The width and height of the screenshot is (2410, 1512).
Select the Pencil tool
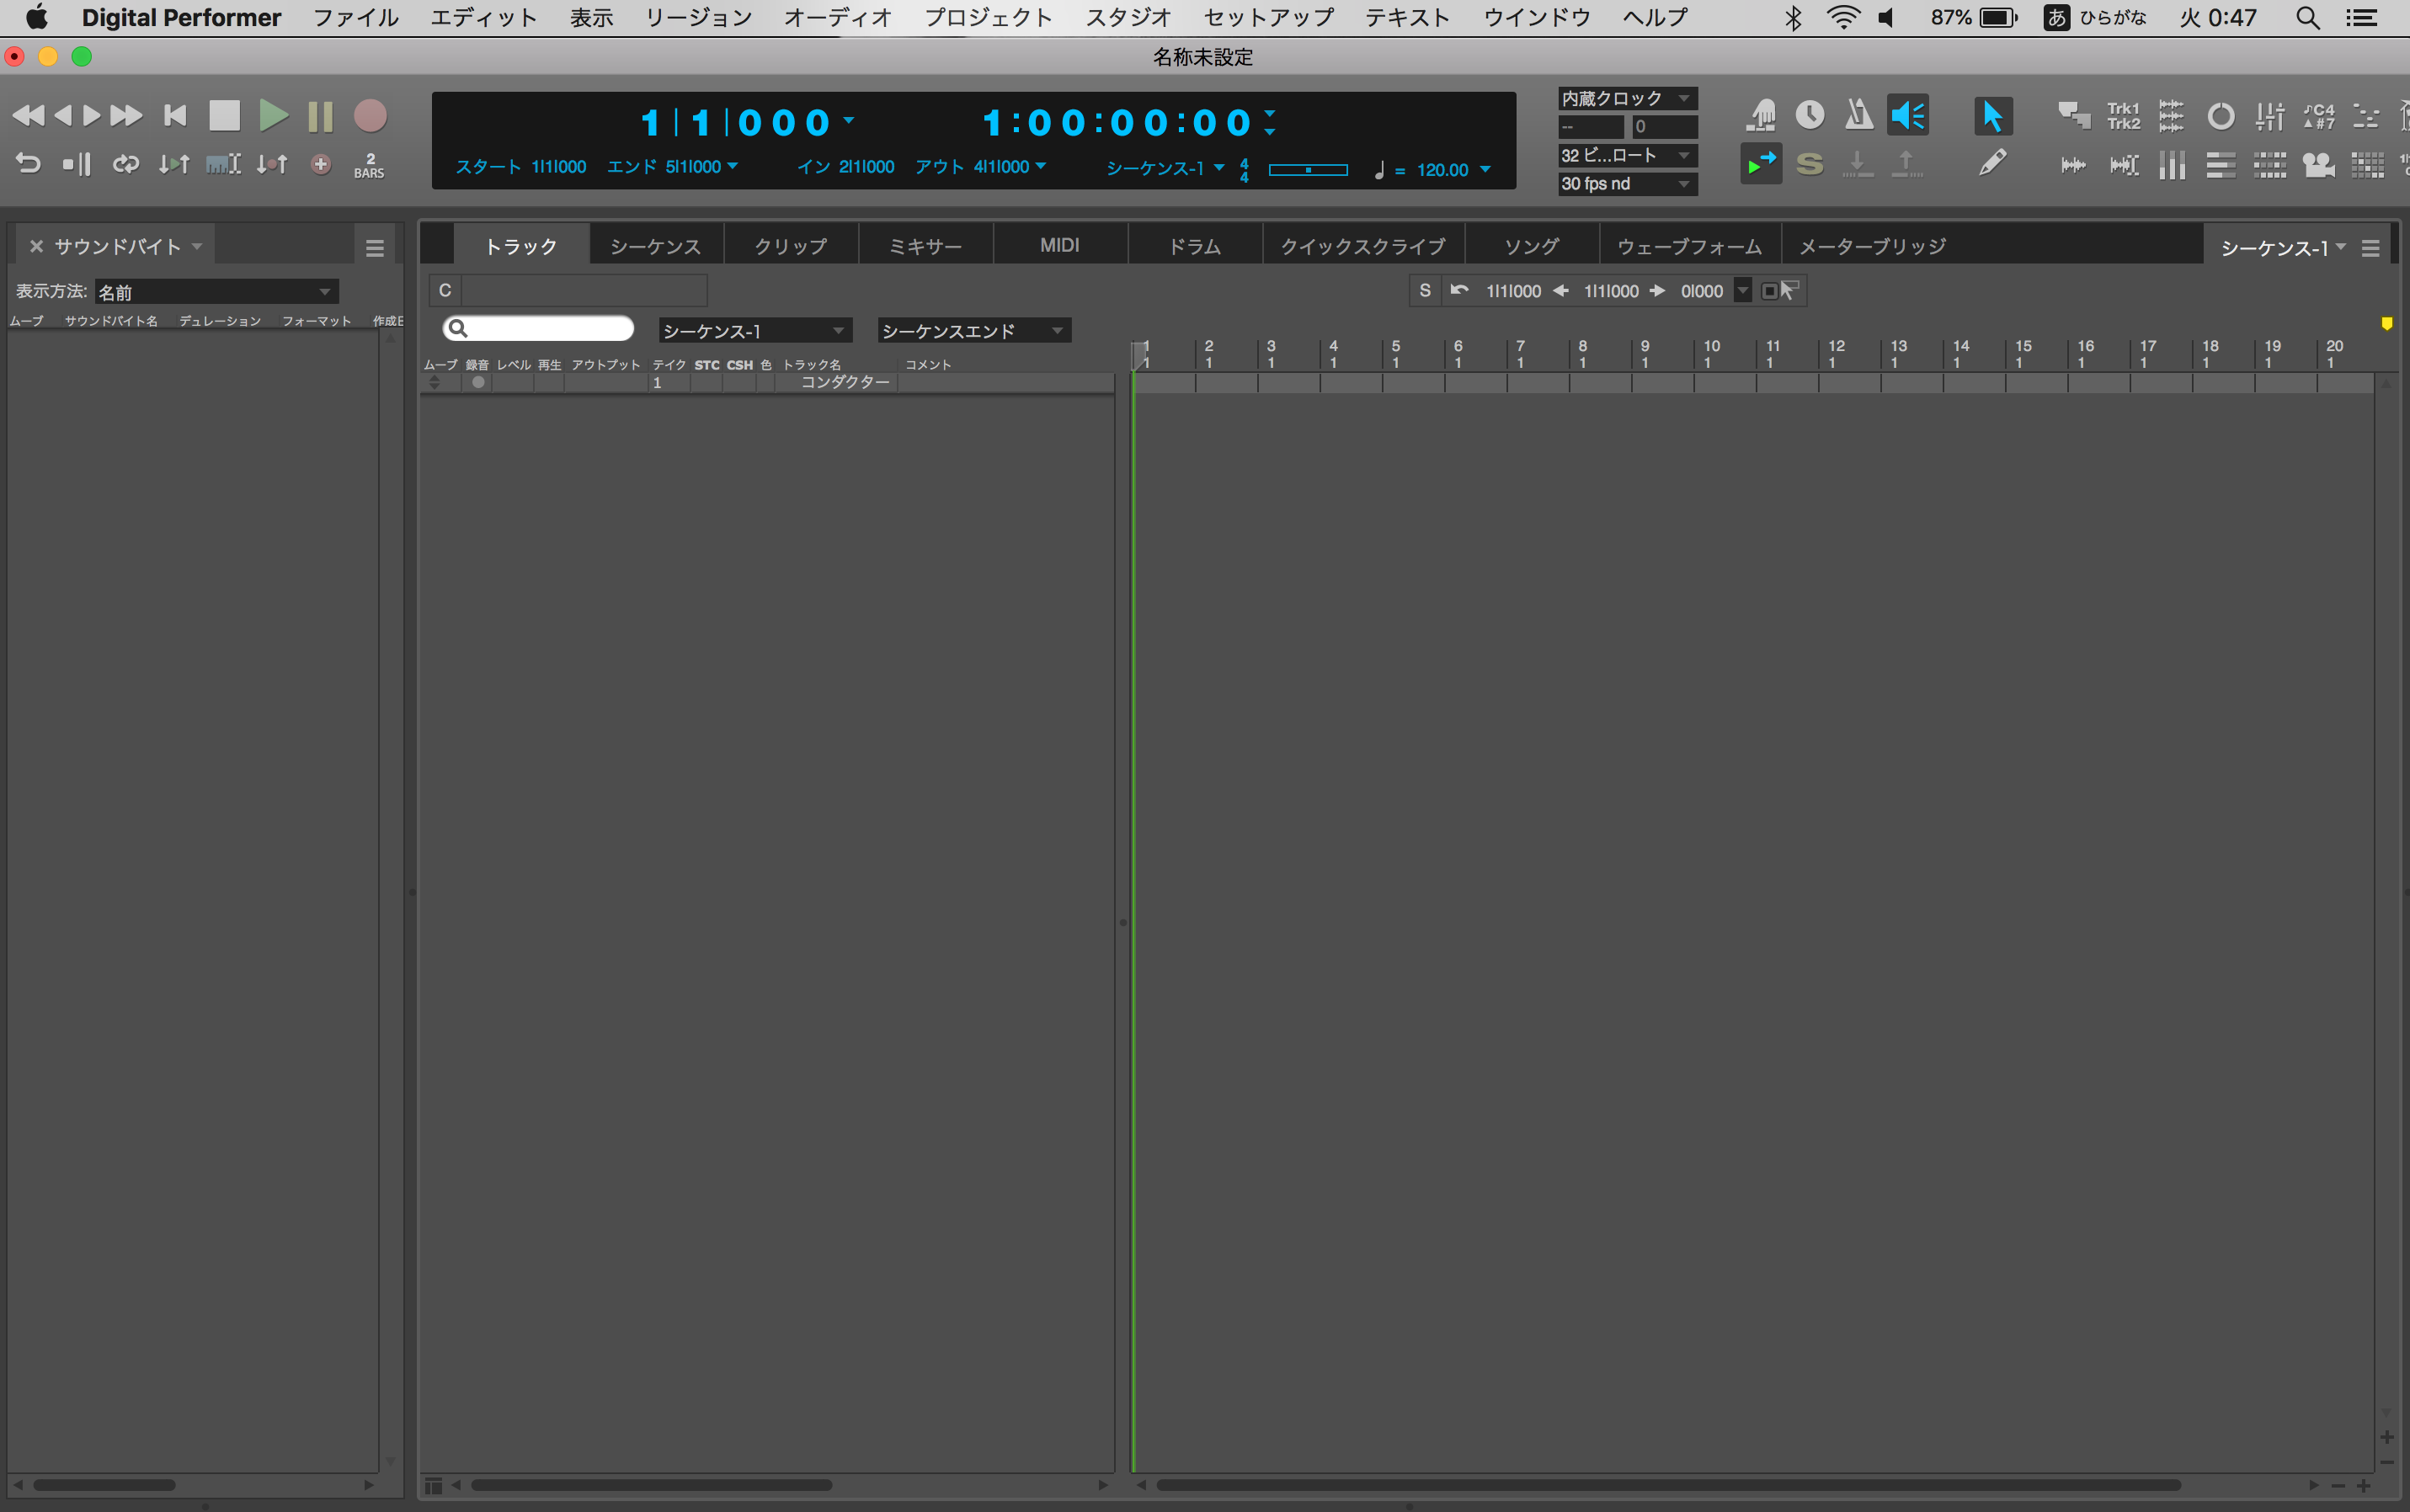(x=1992, y=163)
